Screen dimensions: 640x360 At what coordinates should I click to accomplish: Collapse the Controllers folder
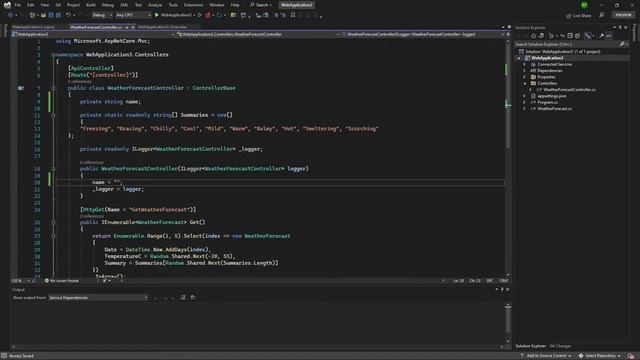[525, 83]
